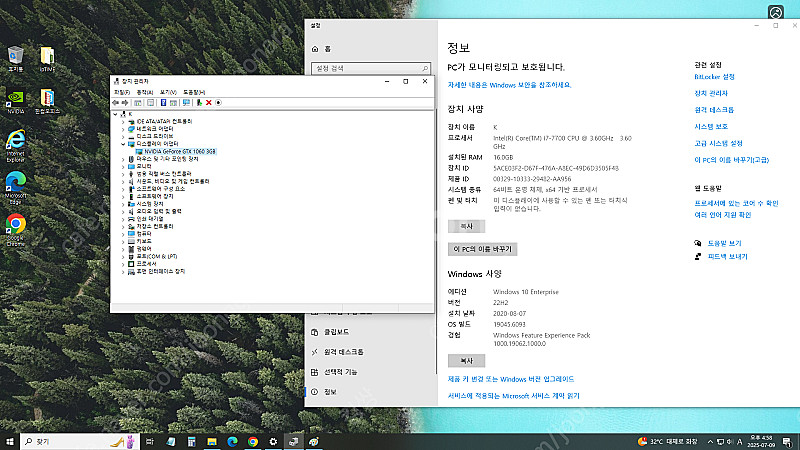
Task: Open the Internet Explorer desktop icon
Action: point(15,146)
